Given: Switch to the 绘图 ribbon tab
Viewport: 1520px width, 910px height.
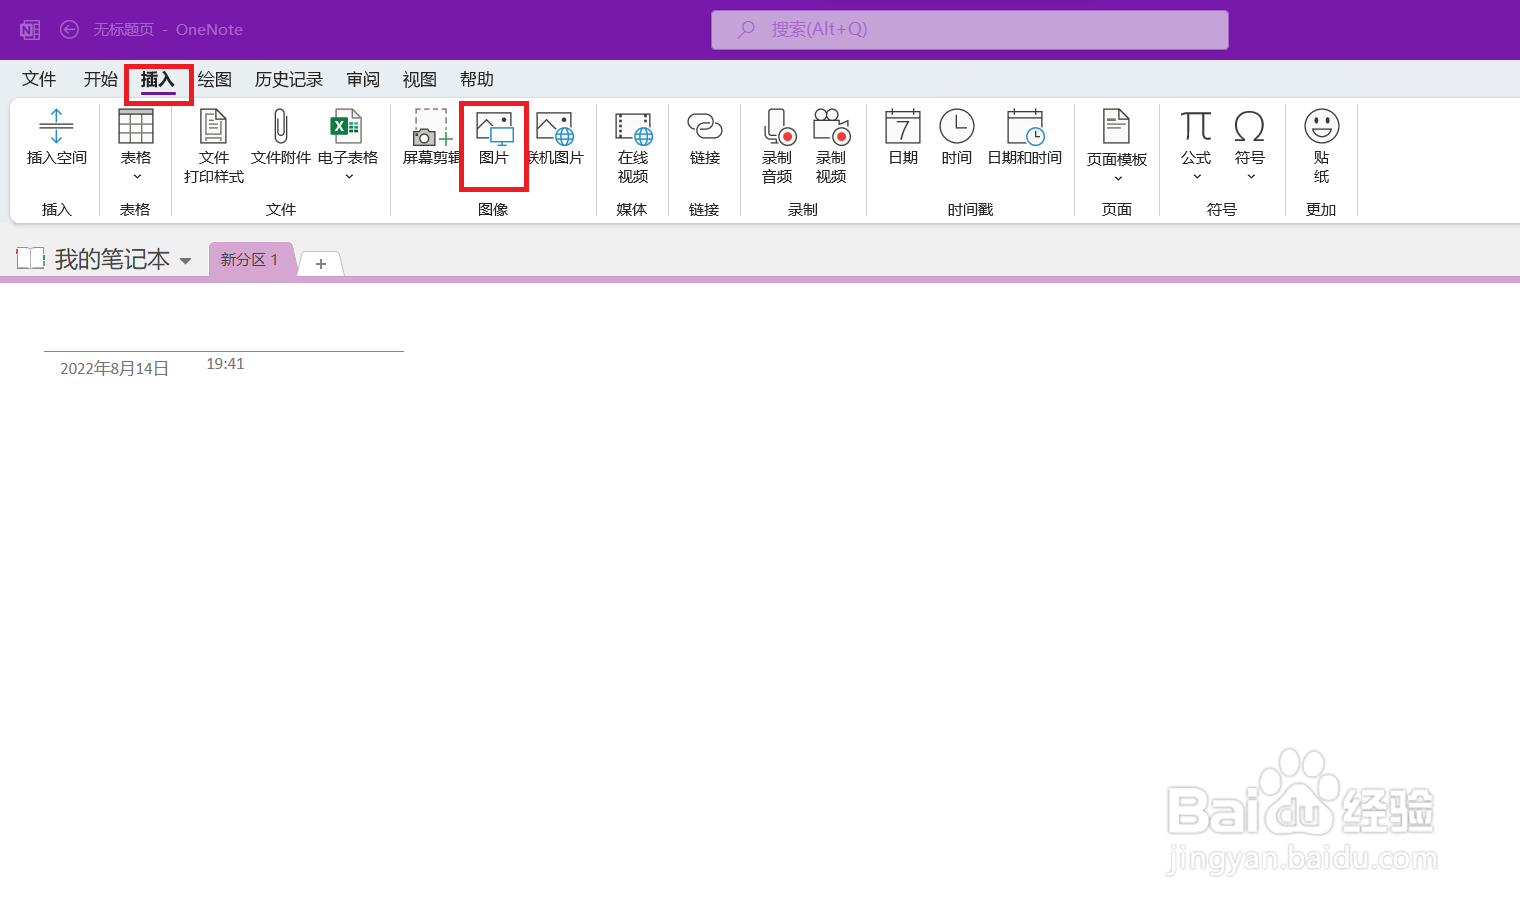Looking at the screenshot, I should [213, 79].
